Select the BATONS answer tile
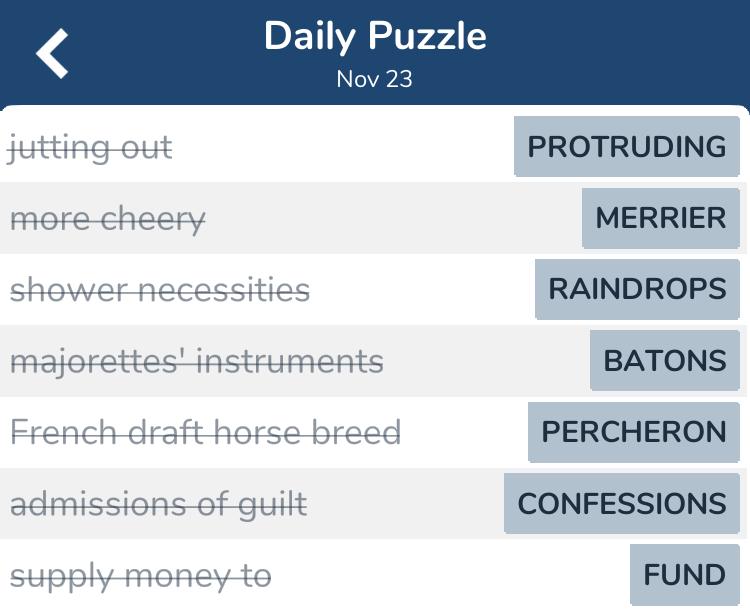This screenshot has height=611, width=750. [x=664, y=360]
